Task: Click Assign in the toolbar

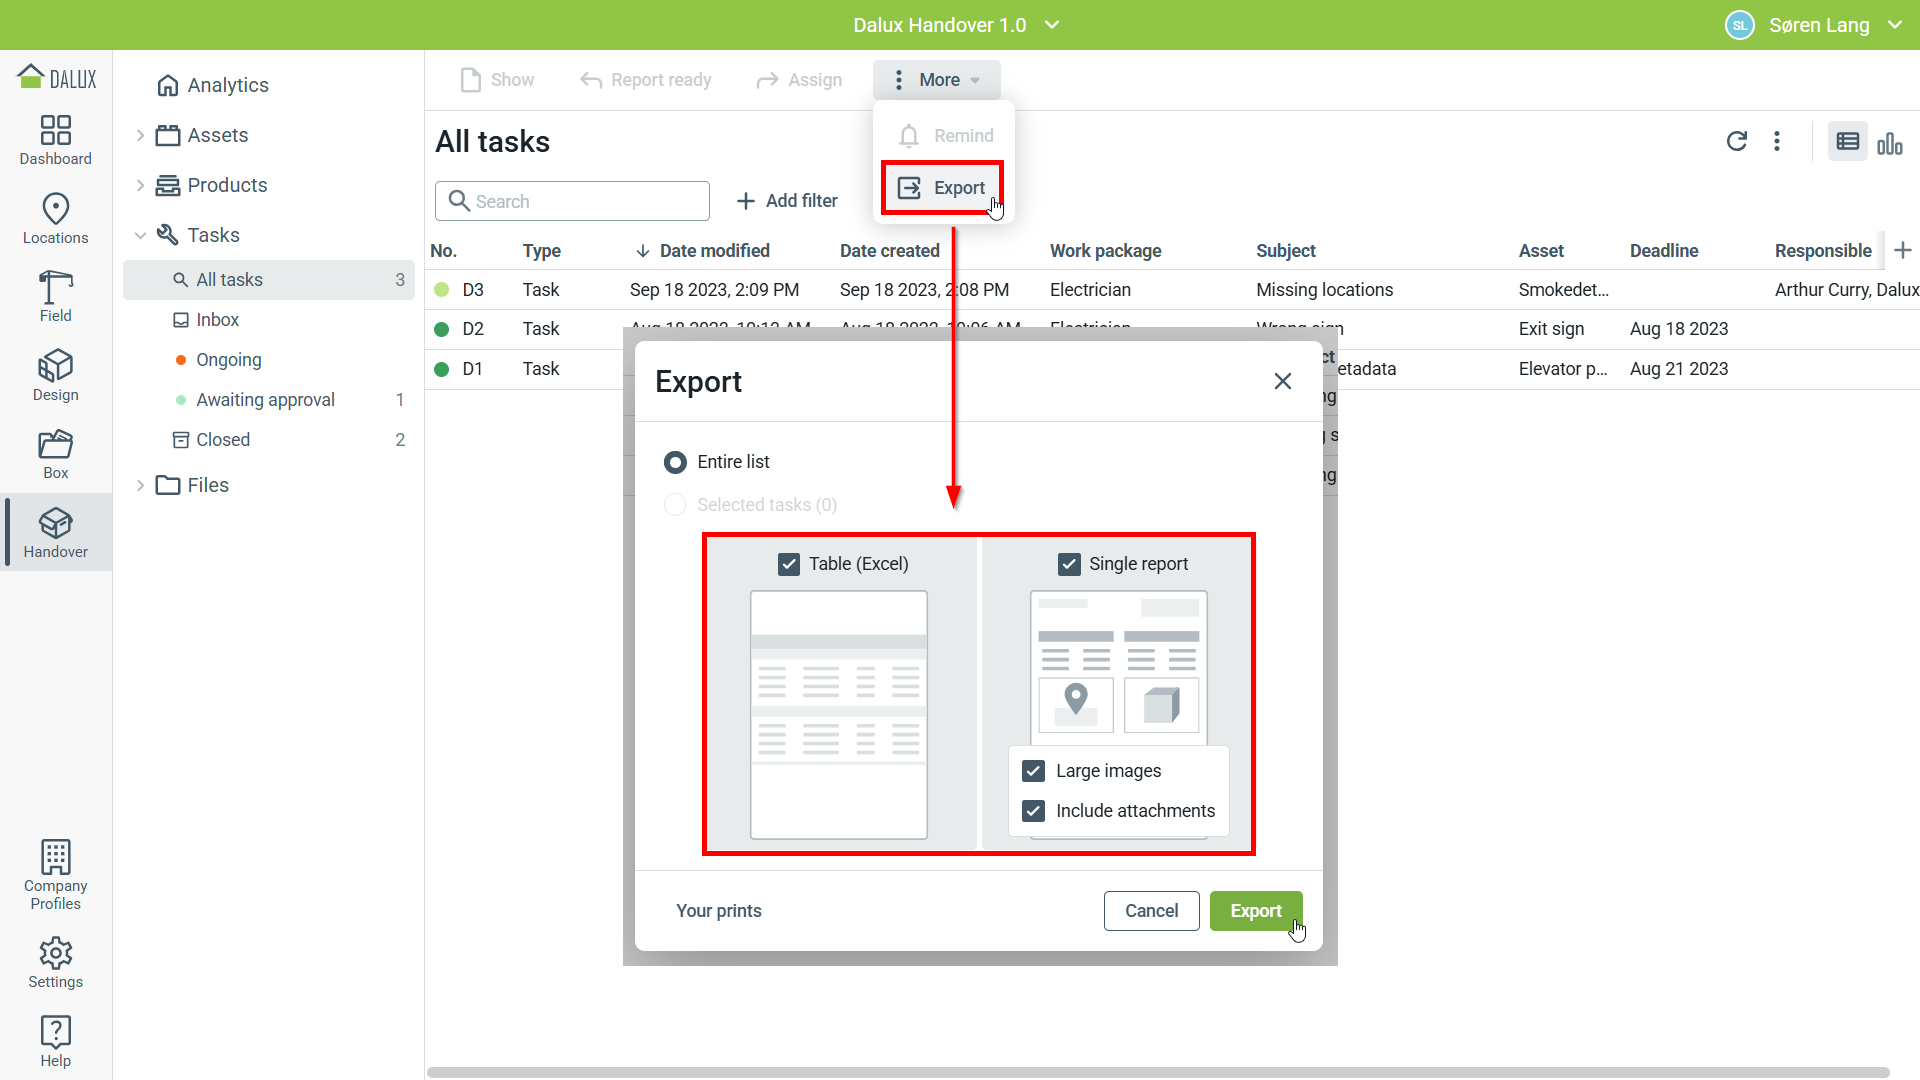Action: (799, 80)
